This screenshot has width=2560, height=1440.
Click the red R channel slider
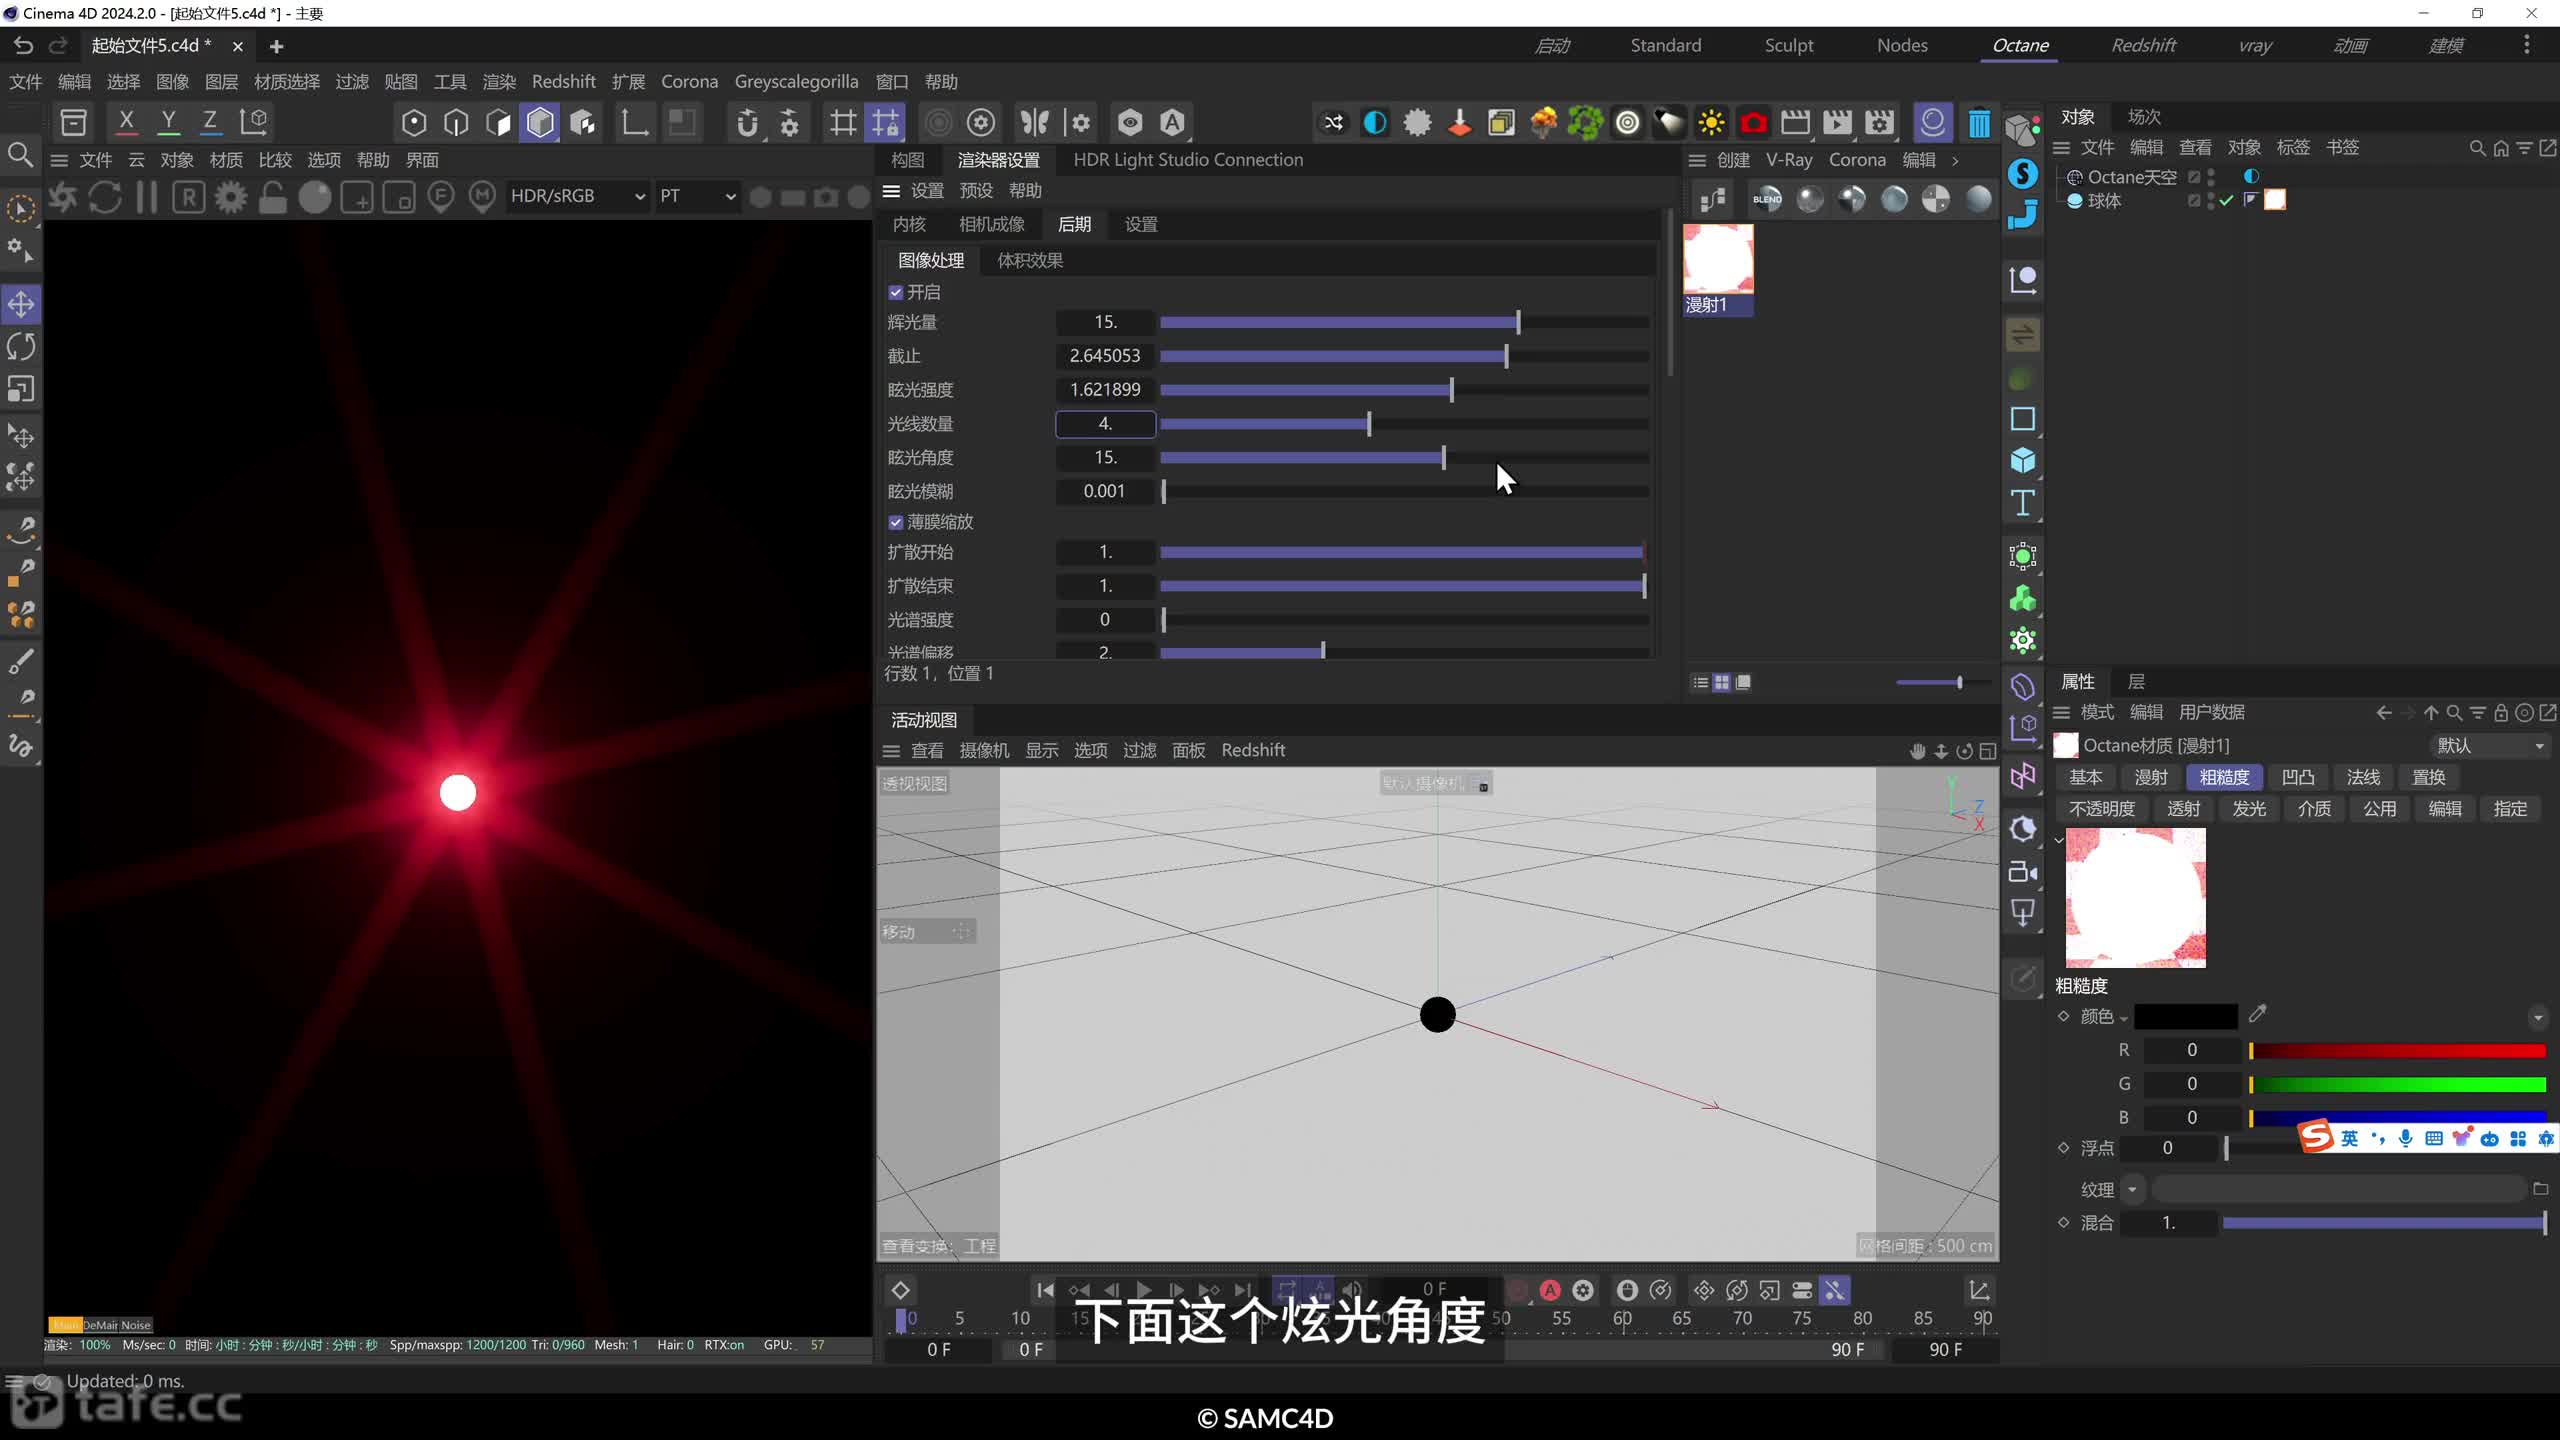click(x=2397, y=1050)
